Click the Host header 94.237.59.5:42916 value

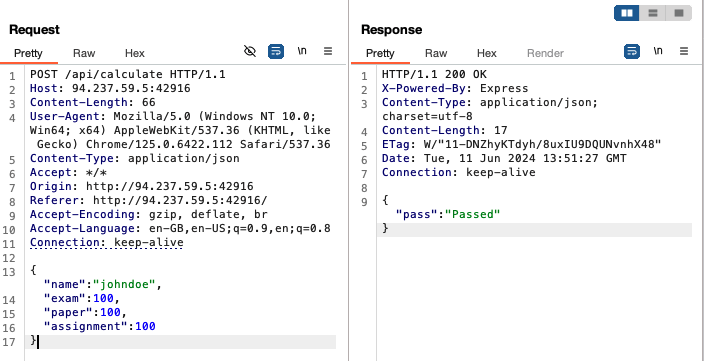131,88
